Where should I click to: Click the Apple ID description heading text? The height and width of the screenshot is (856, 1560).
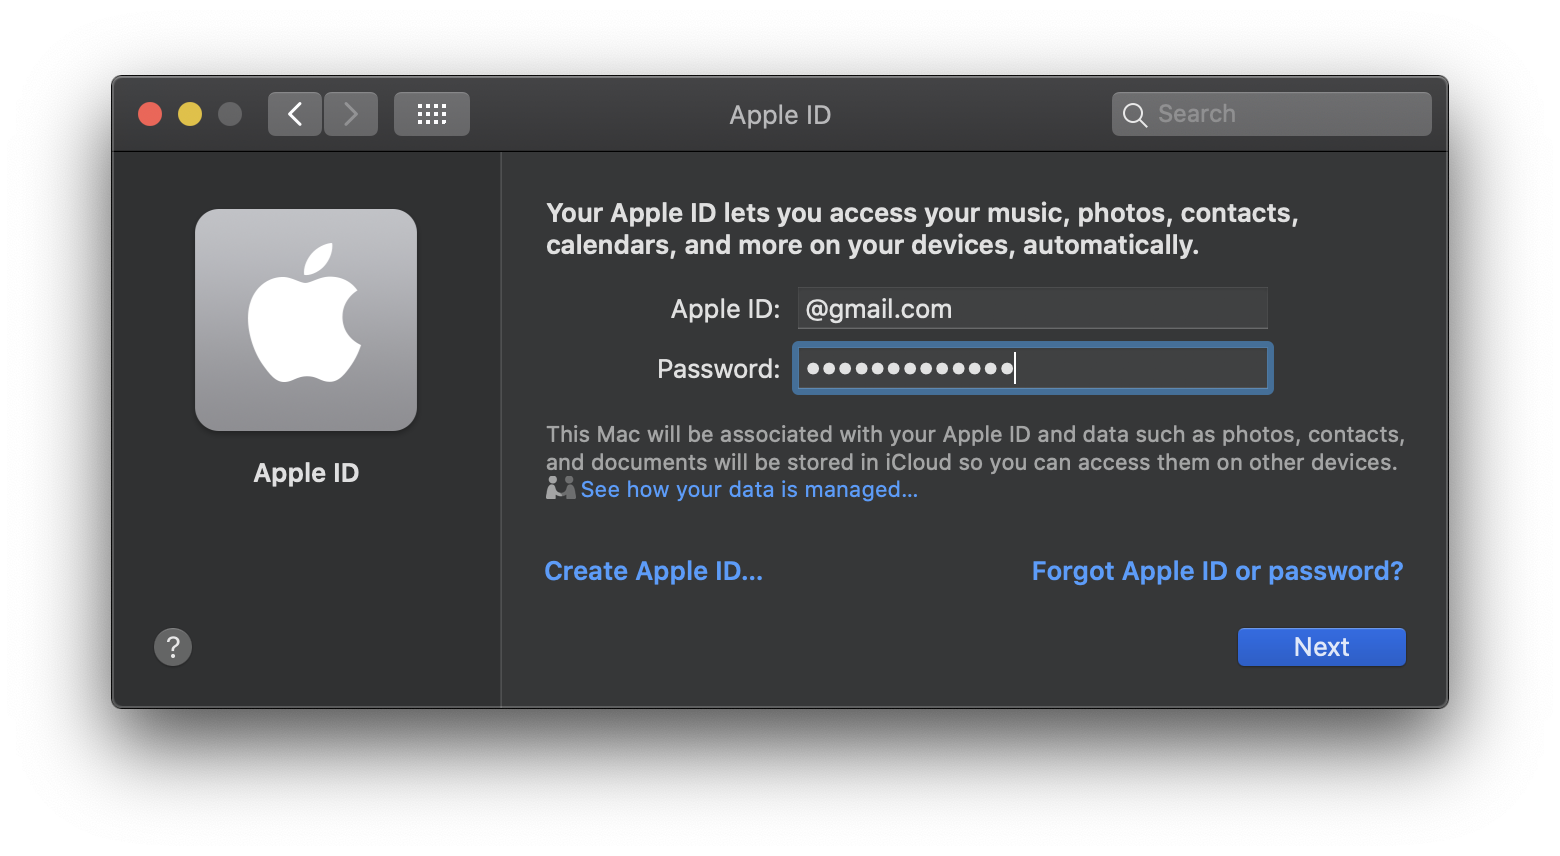tap(922, 229)
